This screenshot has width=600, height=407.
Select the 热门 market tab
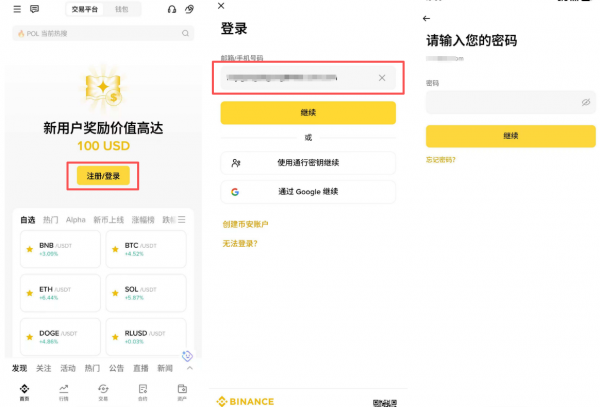51,220
